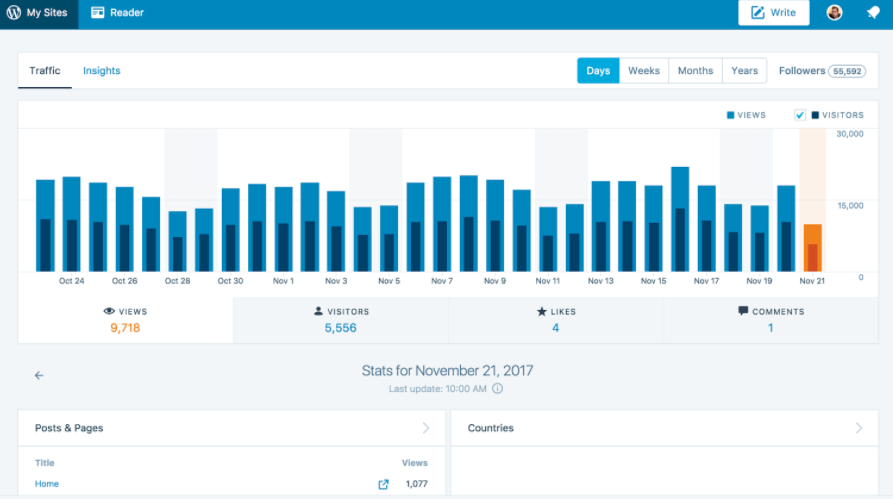Expand the Posts & Pages panel chevron
The image size is (893, 499).
pos(426,428)
